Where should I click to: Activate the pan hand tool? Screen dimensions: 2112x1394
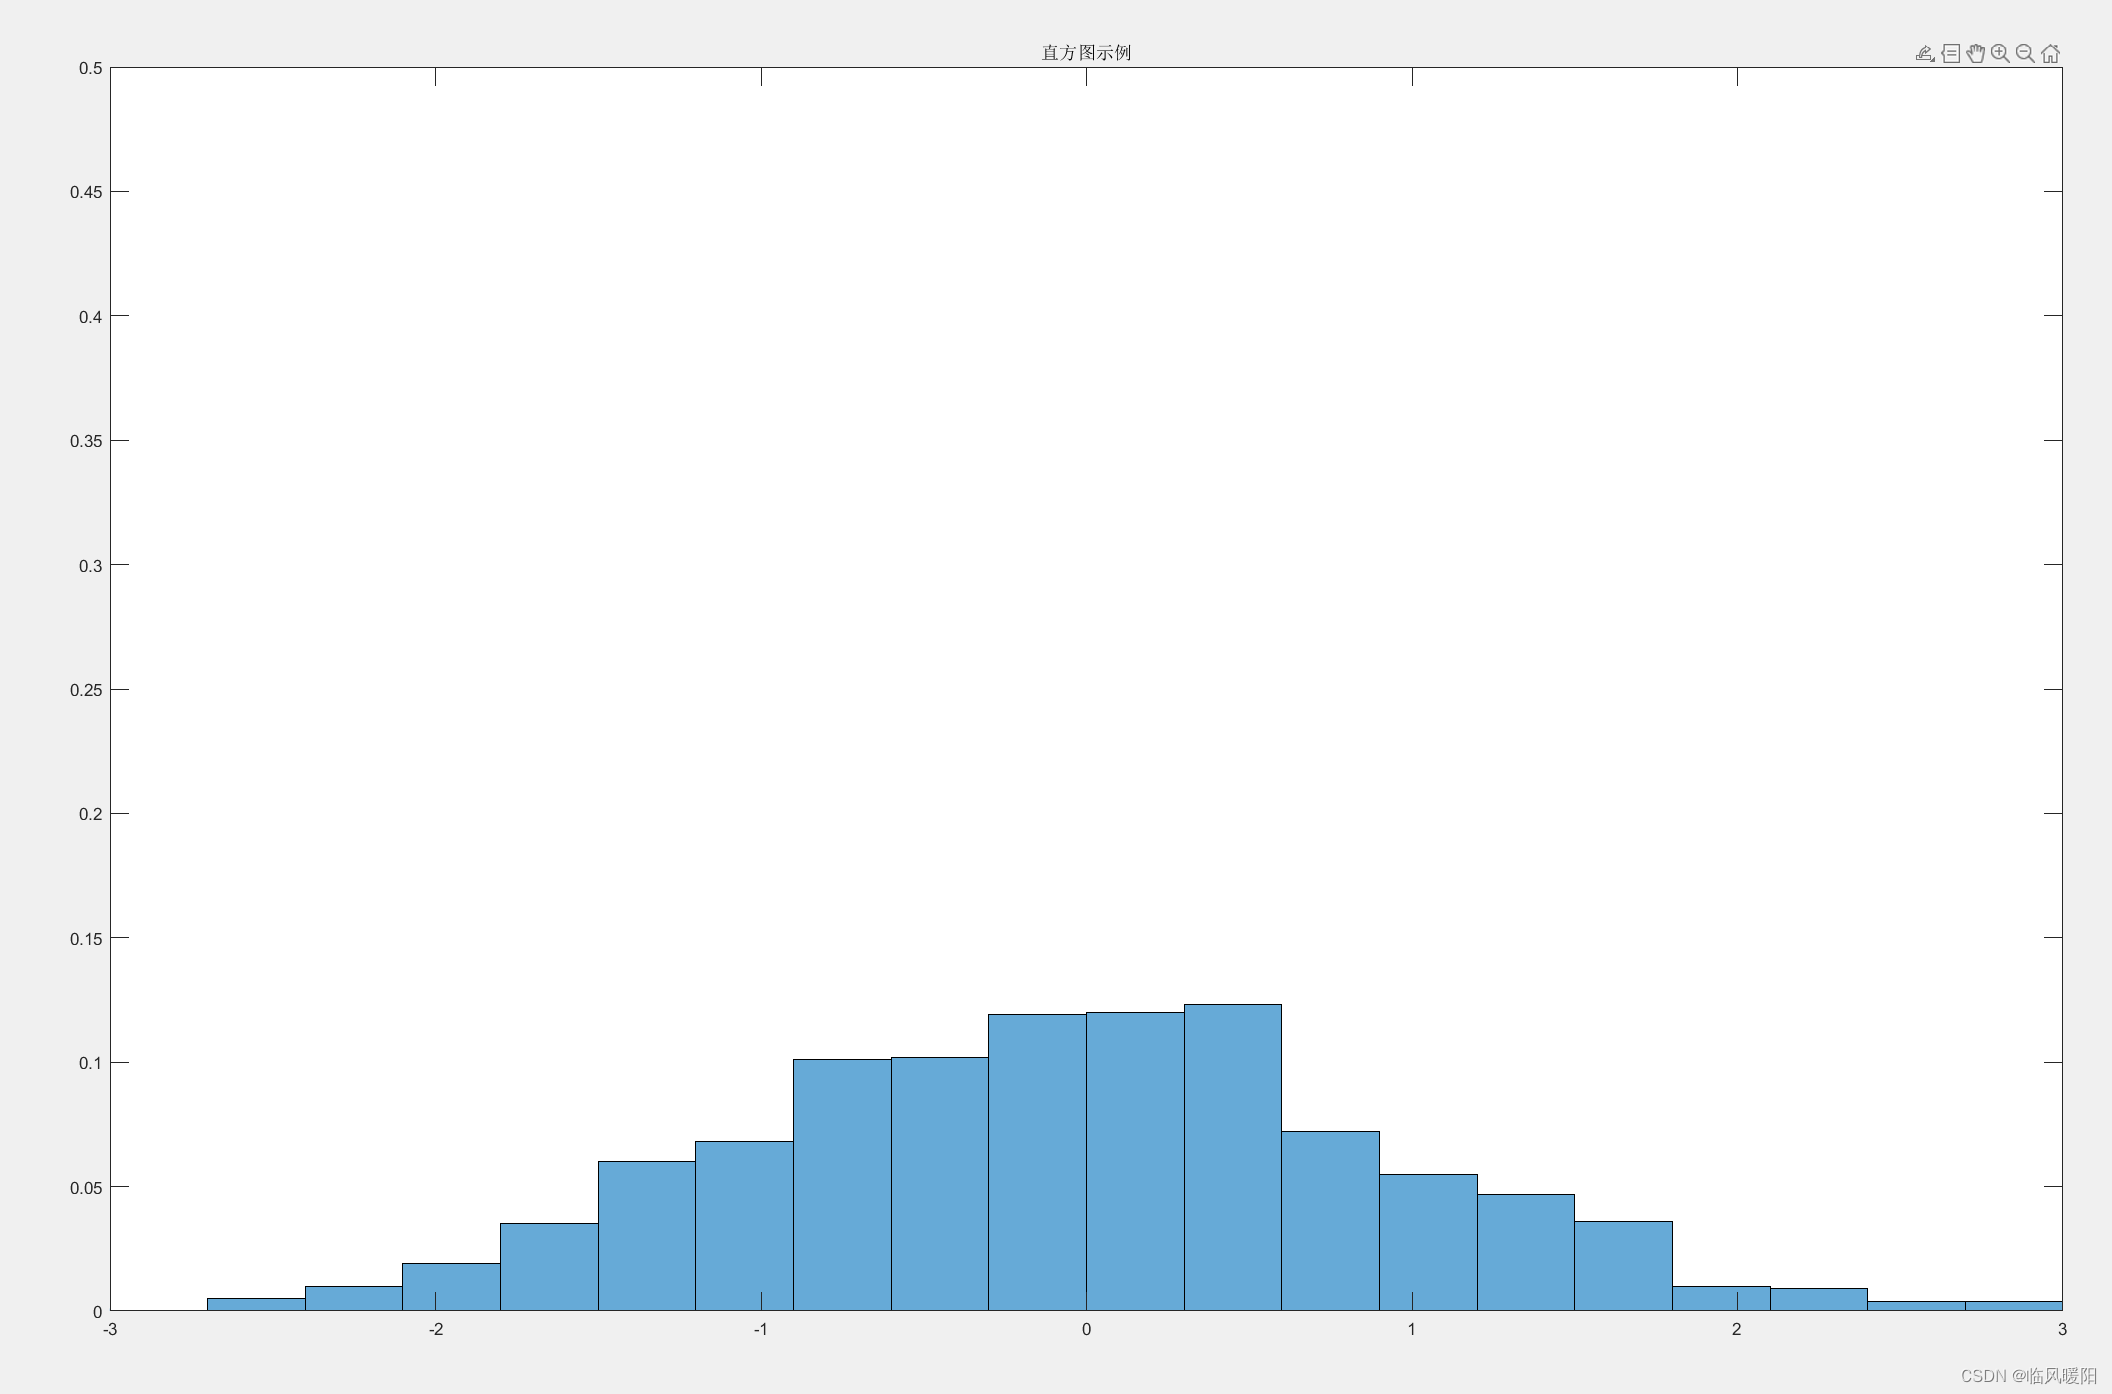(1975, 54)
